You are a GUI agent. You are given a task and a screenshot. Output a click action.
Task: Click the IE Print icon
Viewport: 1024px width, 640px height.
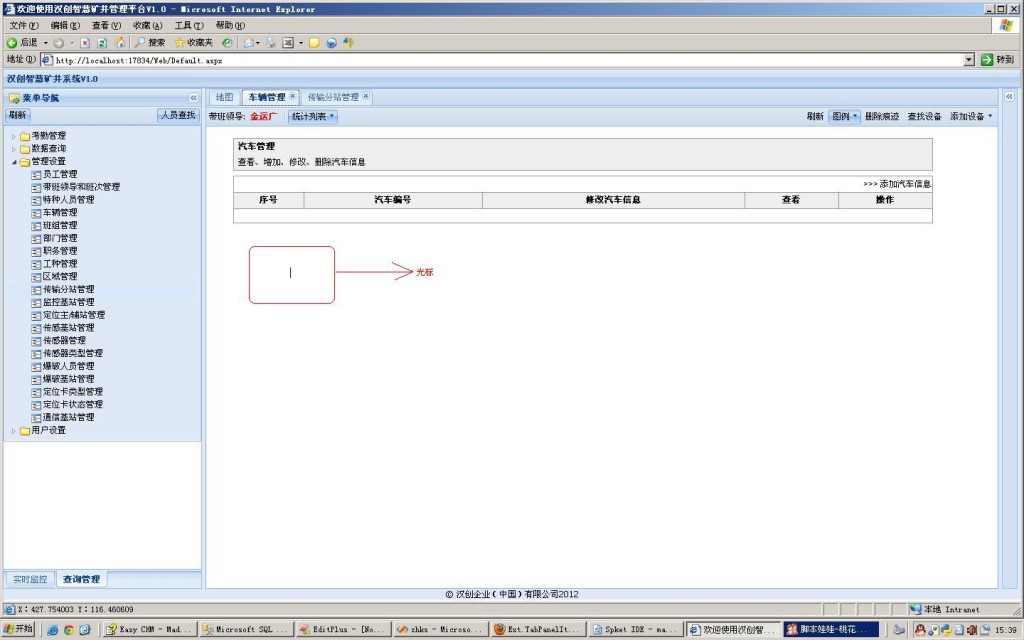coord(270,42)
